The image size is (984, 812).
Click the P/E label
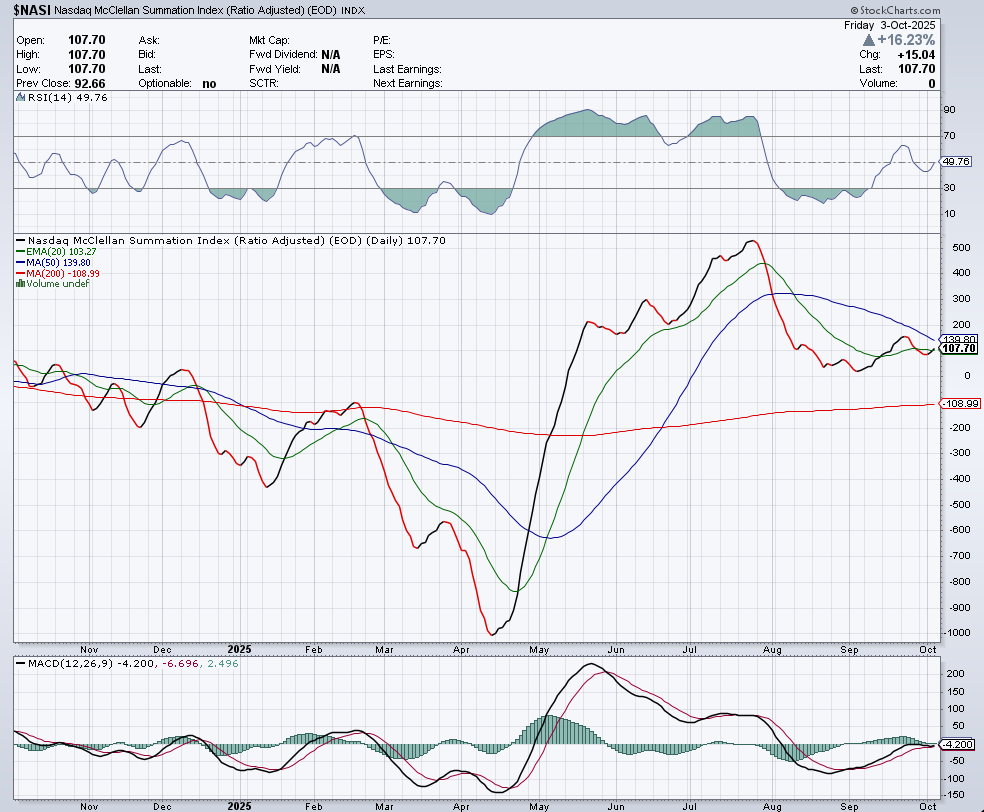pyautogui.click(x=382, y=40)
